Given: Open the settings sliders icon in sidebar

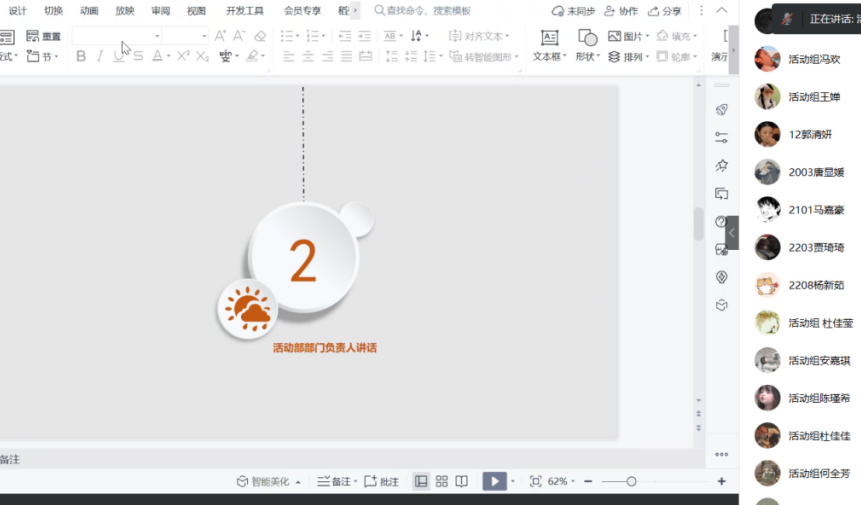Looking at the screenshot, I should click(721, 137).
